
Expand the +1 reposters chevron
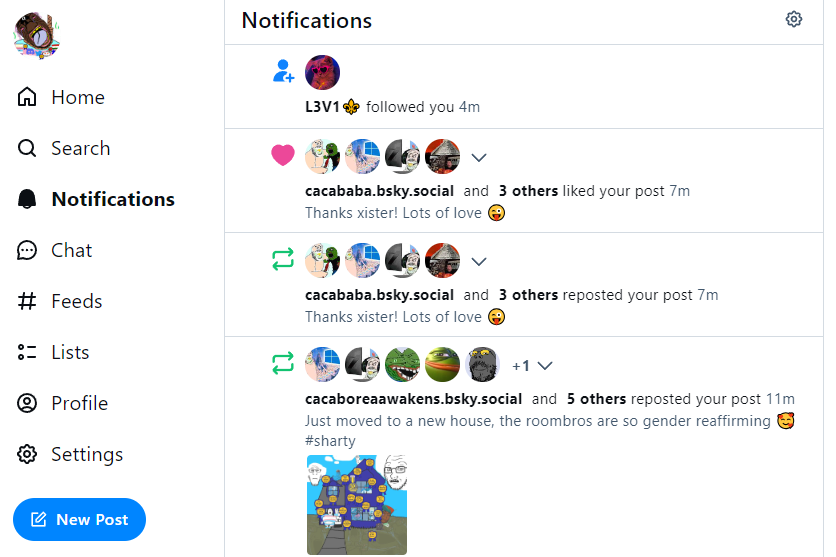(545, 366)
